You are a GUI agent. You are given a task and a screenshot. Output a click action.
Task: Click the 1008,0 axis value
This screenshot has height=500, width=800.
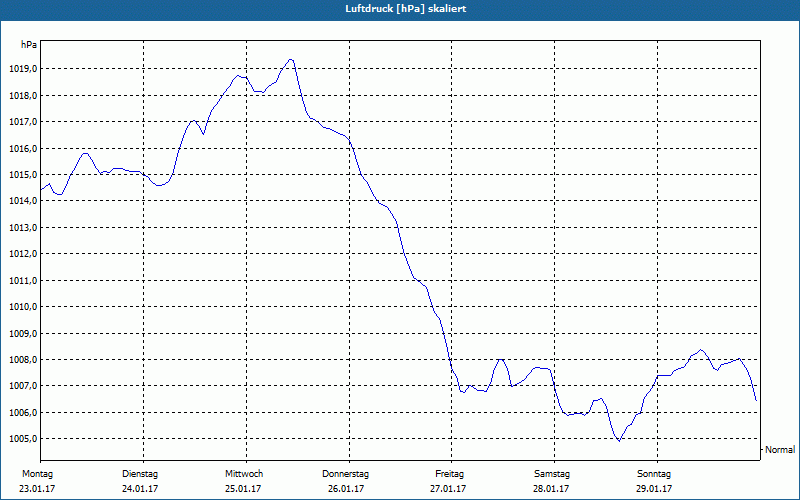click(x=22, y=360)
